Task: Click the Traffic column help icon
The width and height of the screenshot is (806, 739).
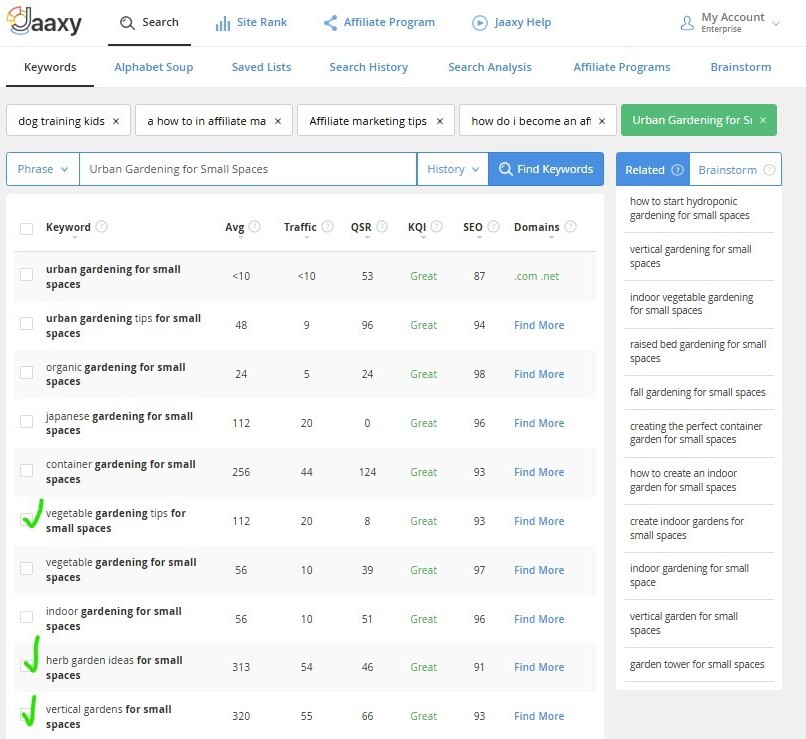Action: pyautogui.click(x=327, y=226)
